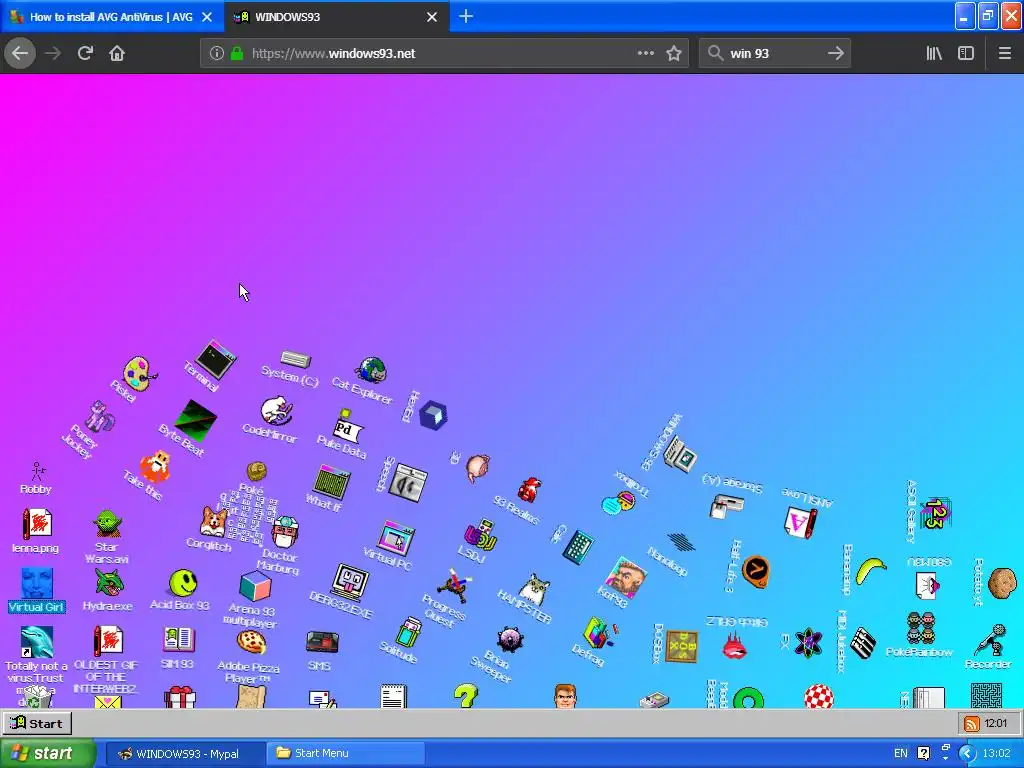1024x768 pixels.
Task: Open Progress Quest icon
Action: 455,585
